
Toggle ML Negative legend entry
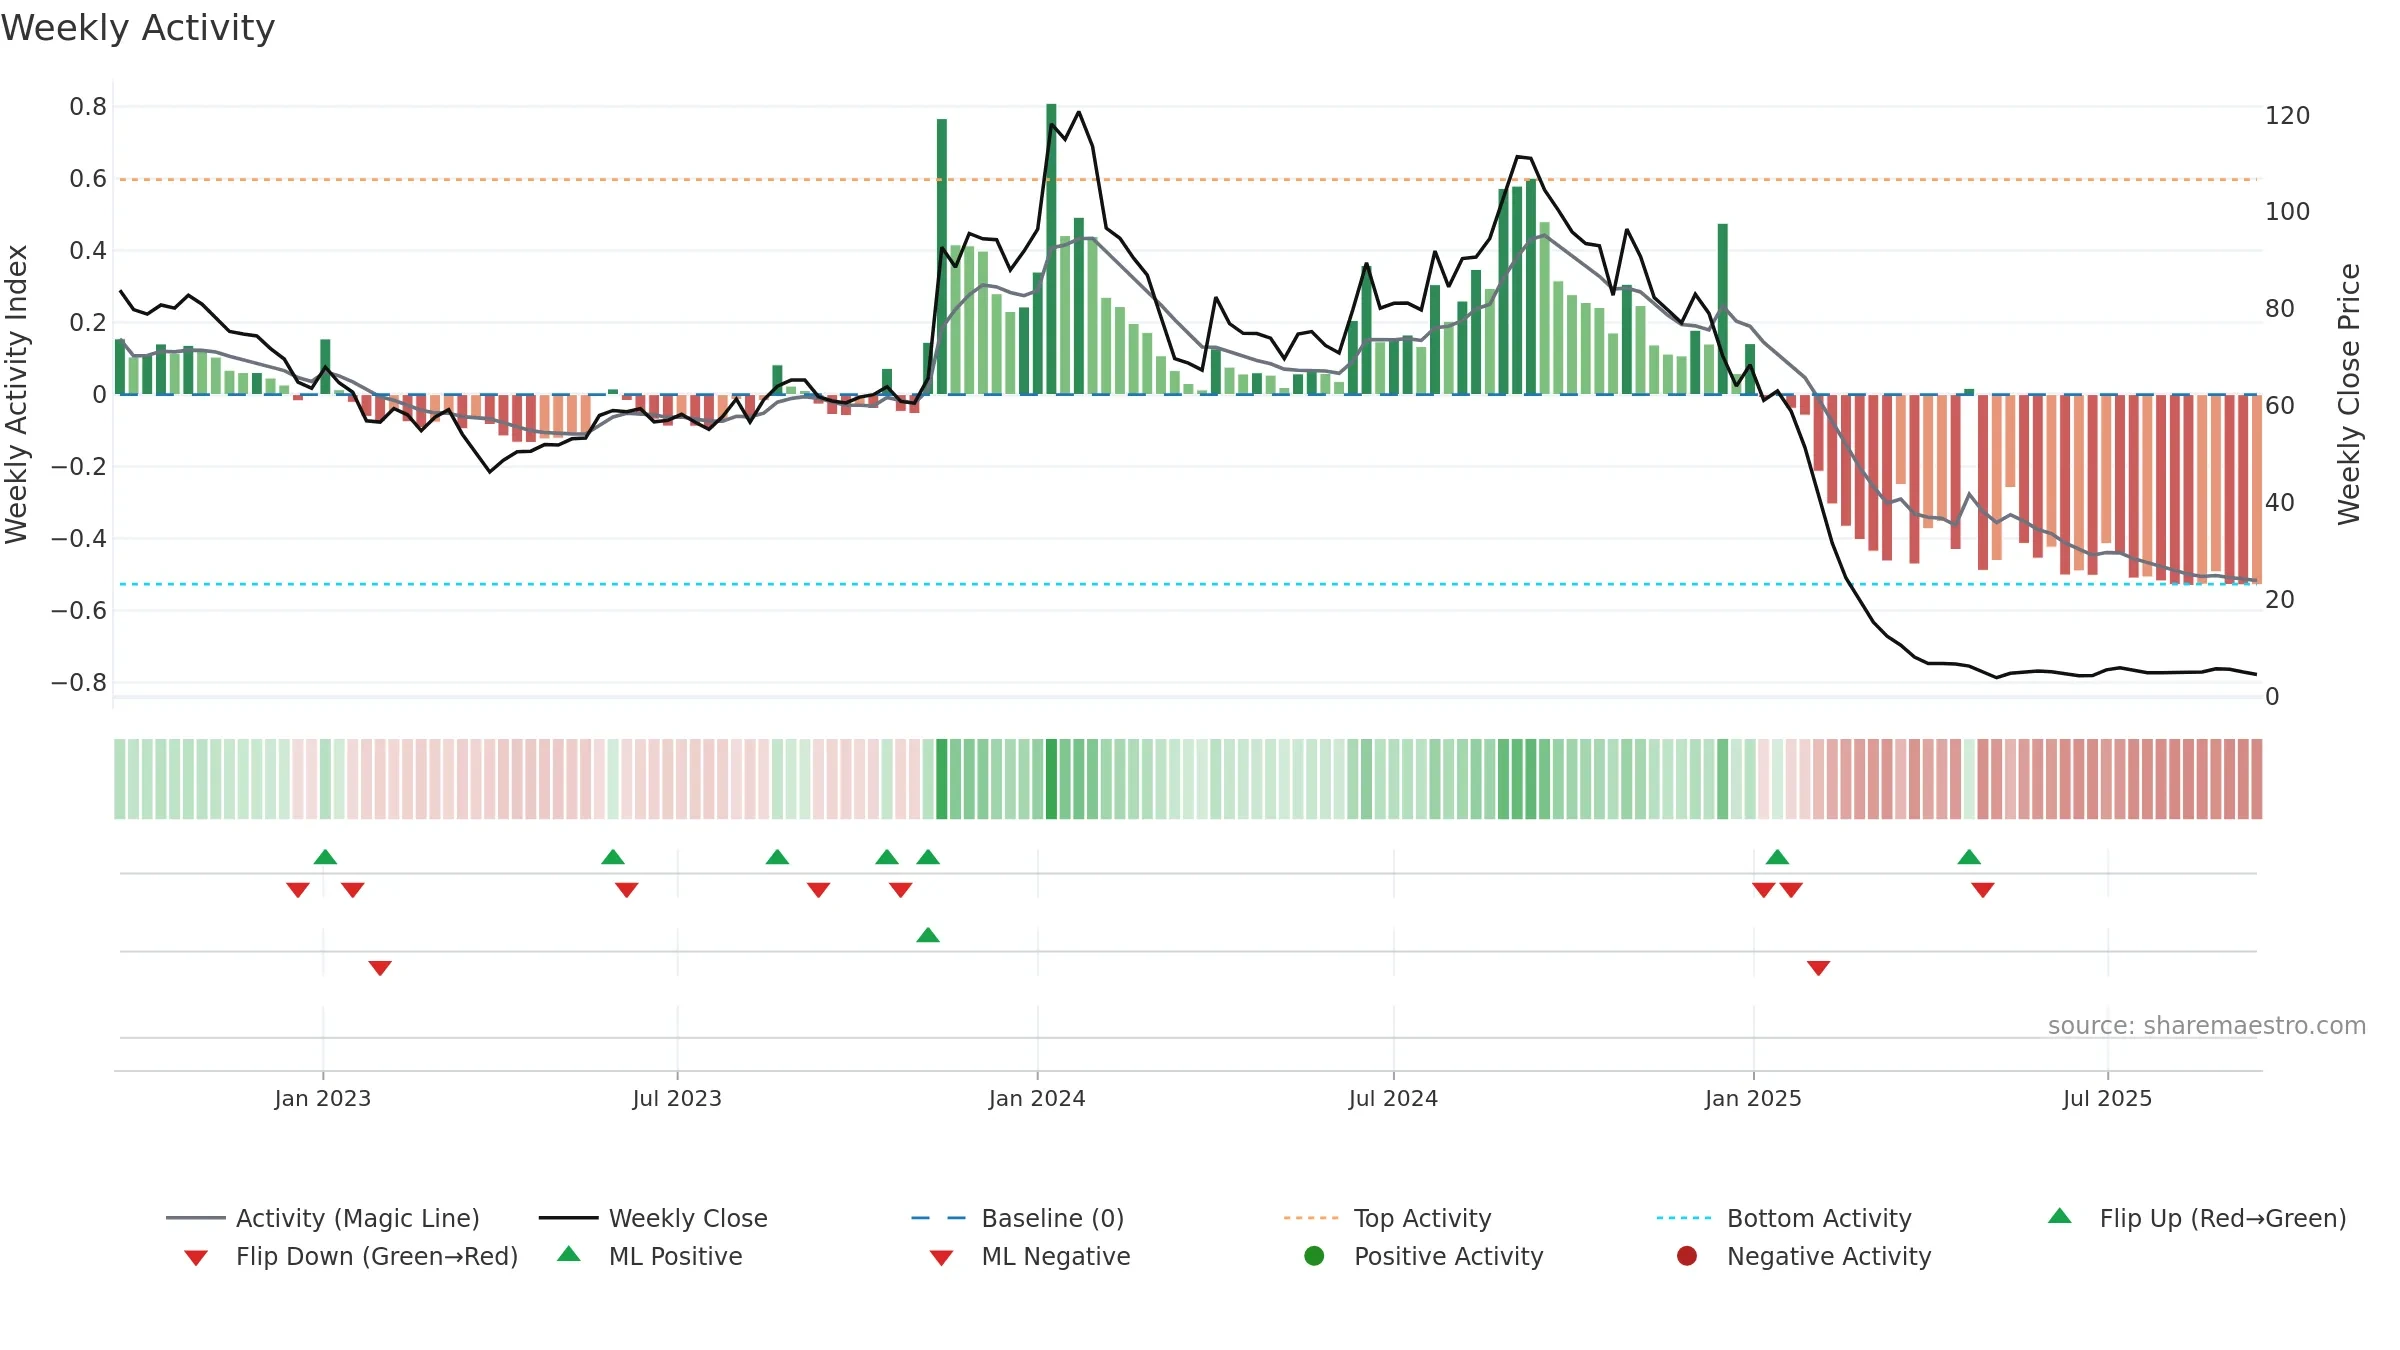coord(1030,1256)
